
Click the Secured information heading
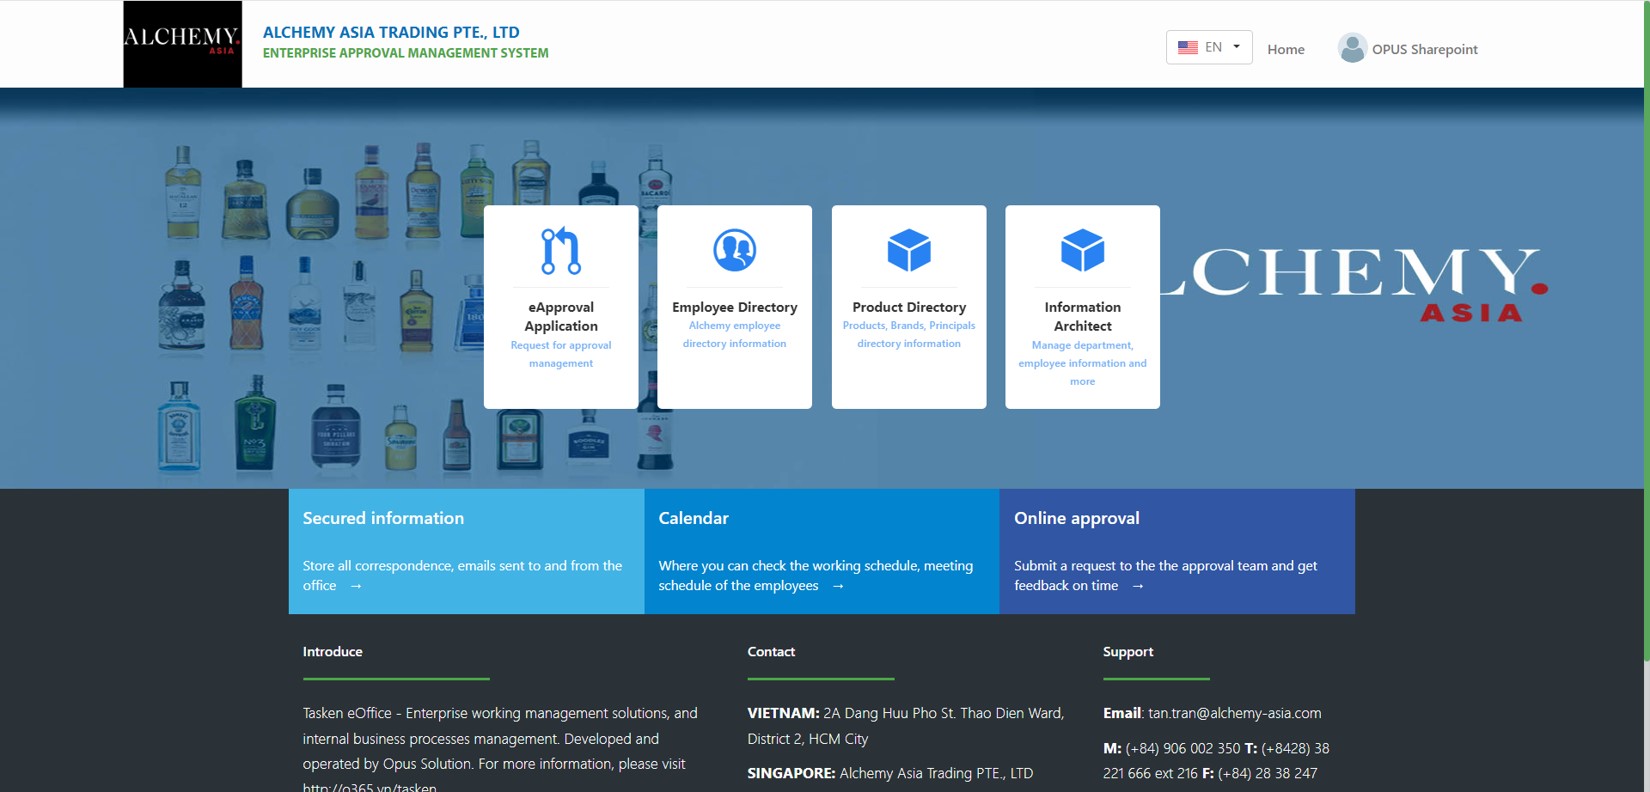pos(383,518)
